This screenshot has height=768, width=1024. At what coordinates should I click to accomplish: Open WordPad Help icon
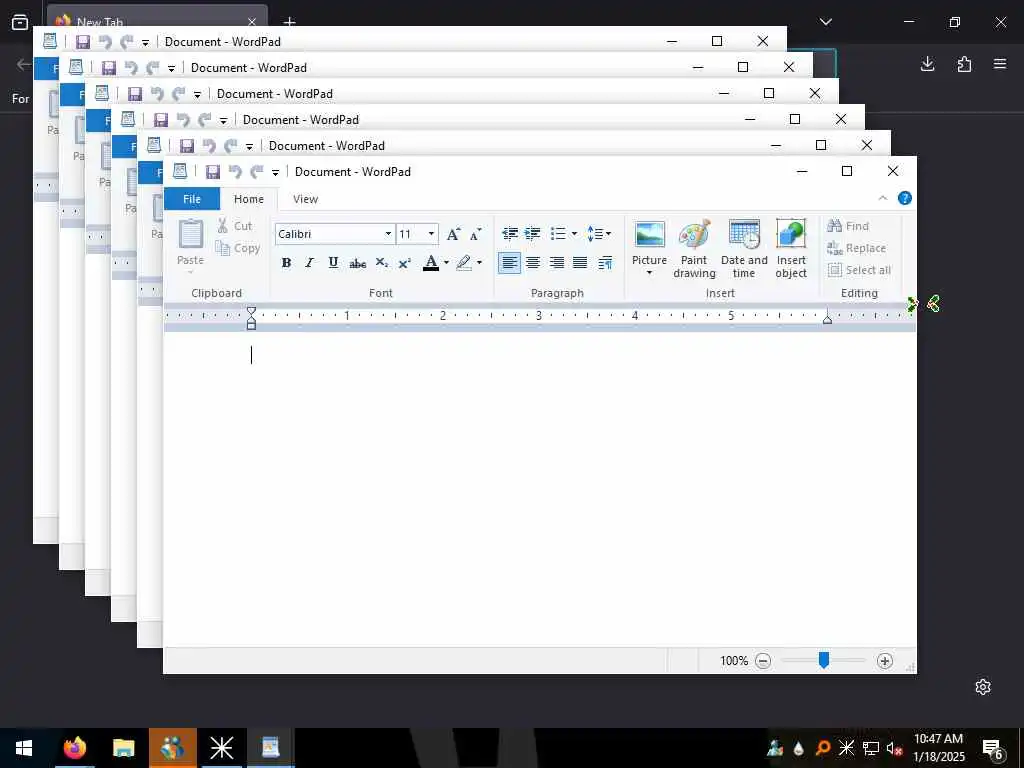pyautogui.click(x=904, y=198)
